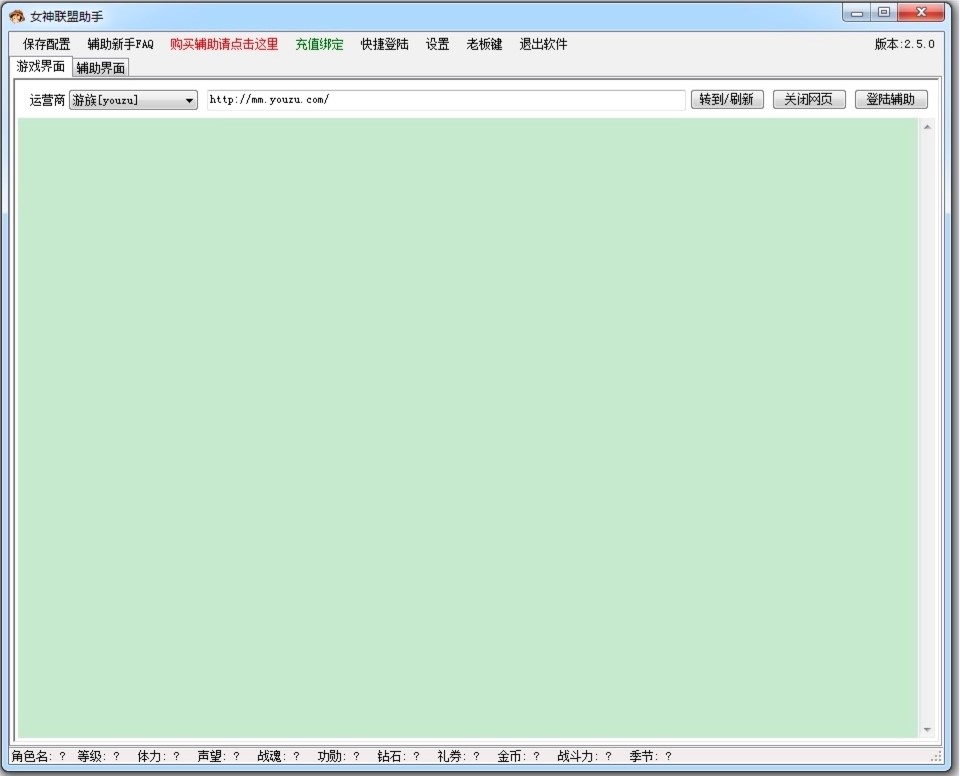Click the 转到/刷新 button
The width and height of the screenshot is (960, 776).
(727, 99)
